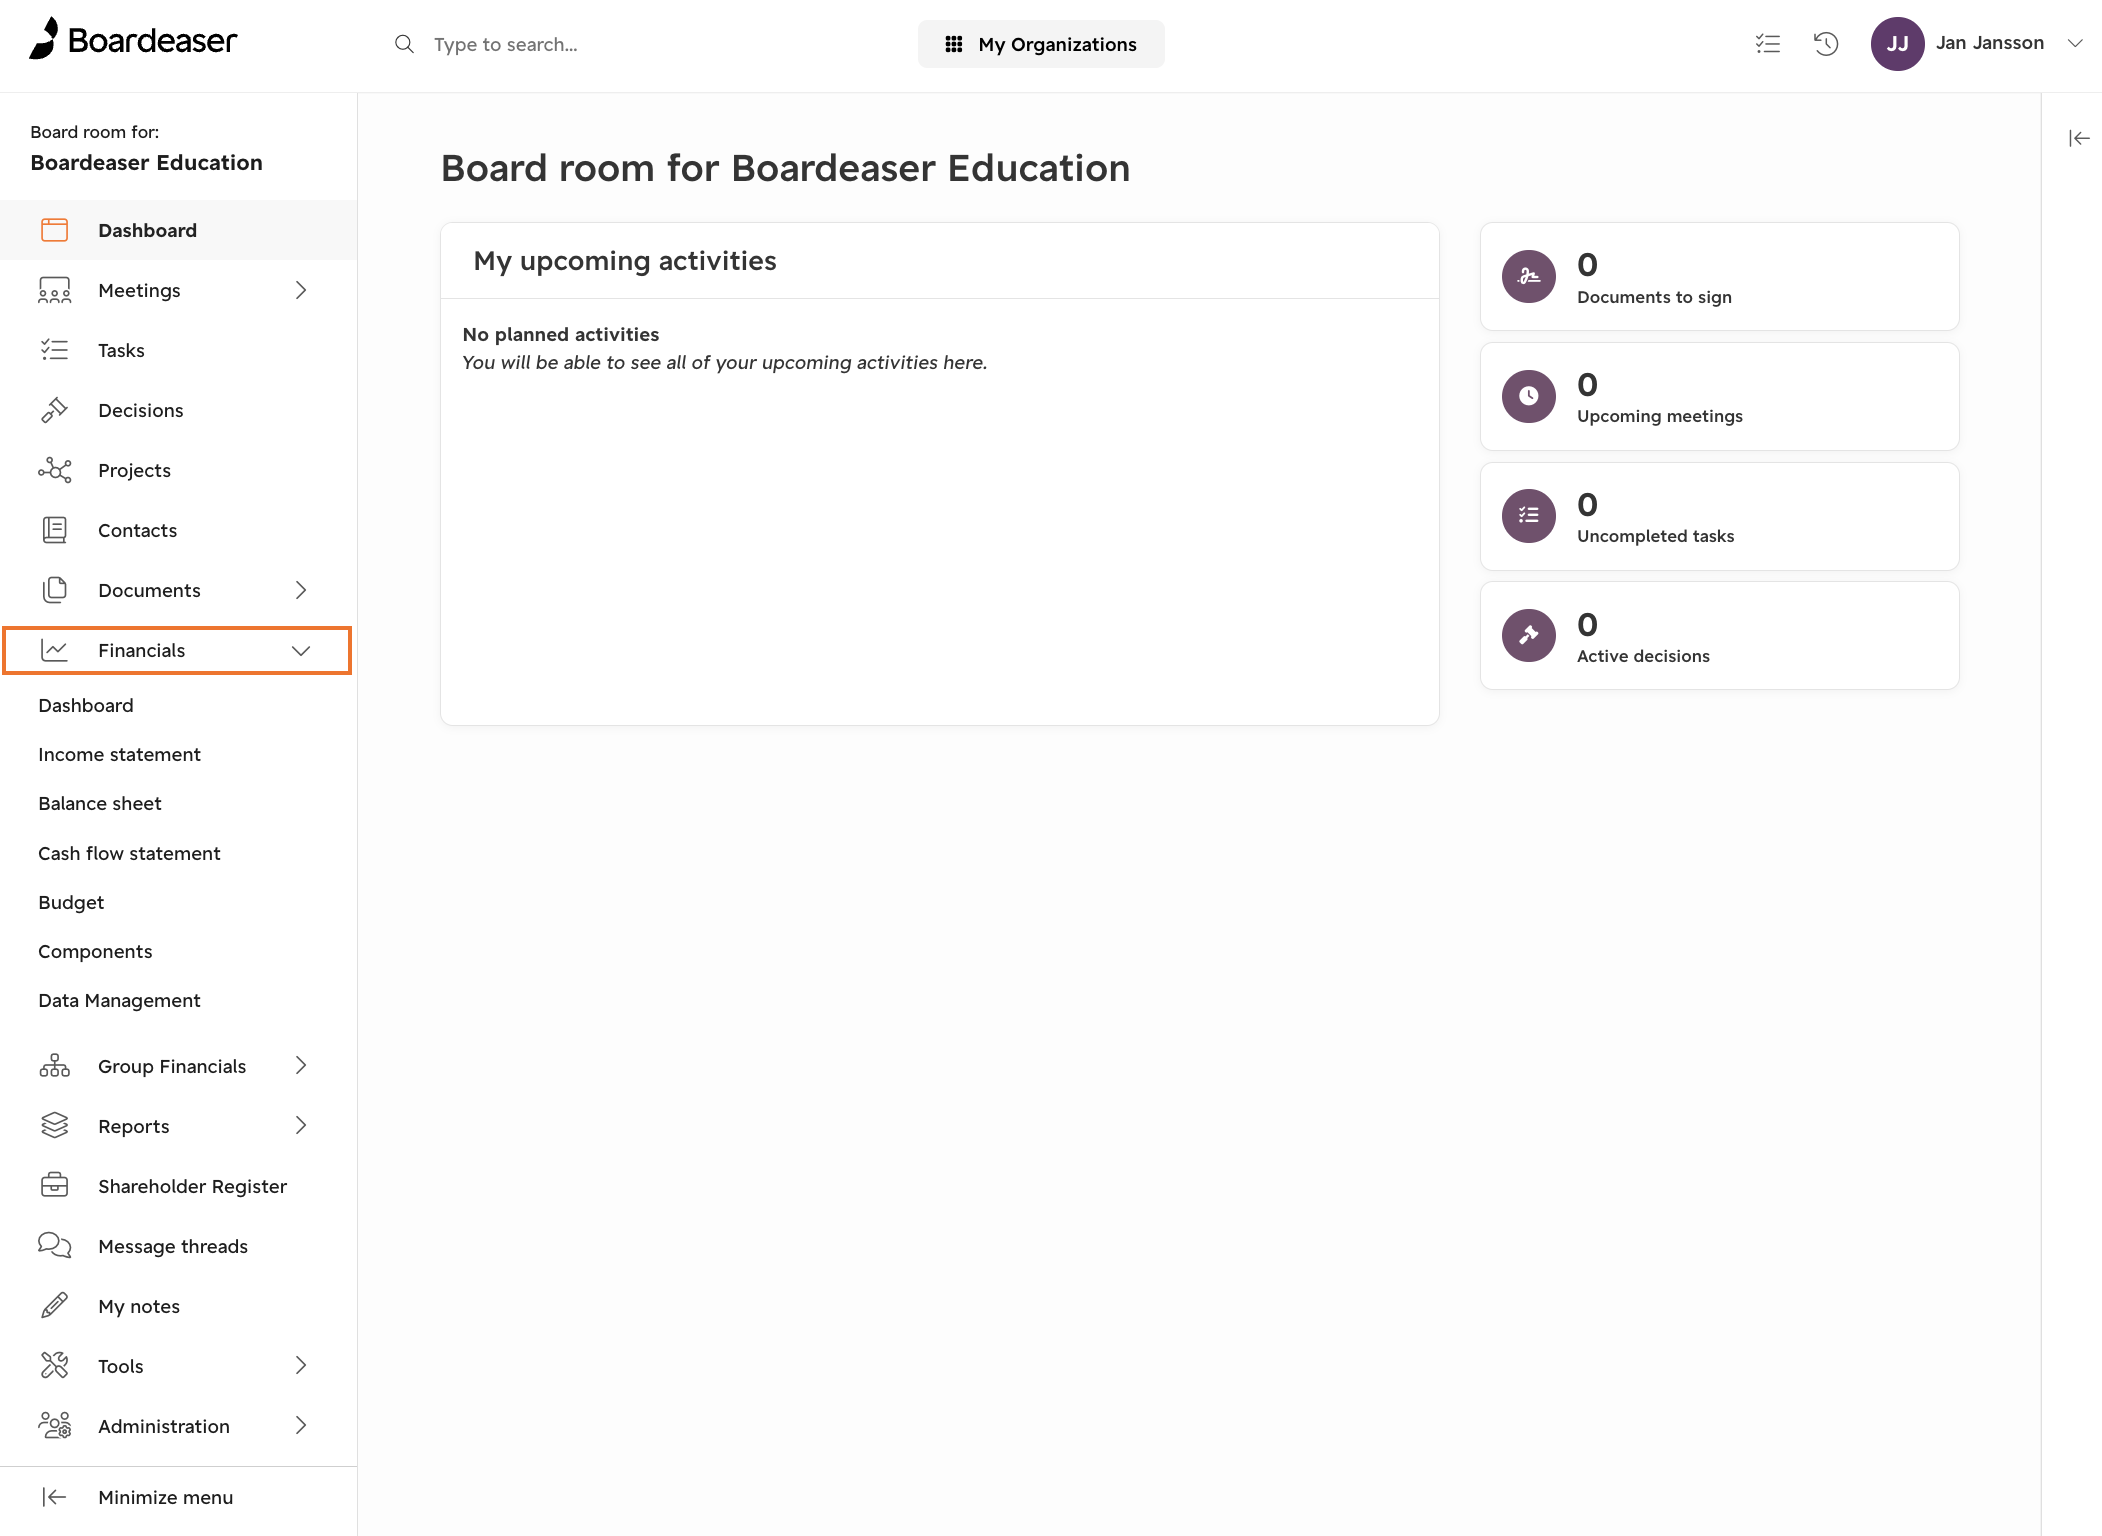Expand the Meetings submenu chevron

(x=301, y=290)
